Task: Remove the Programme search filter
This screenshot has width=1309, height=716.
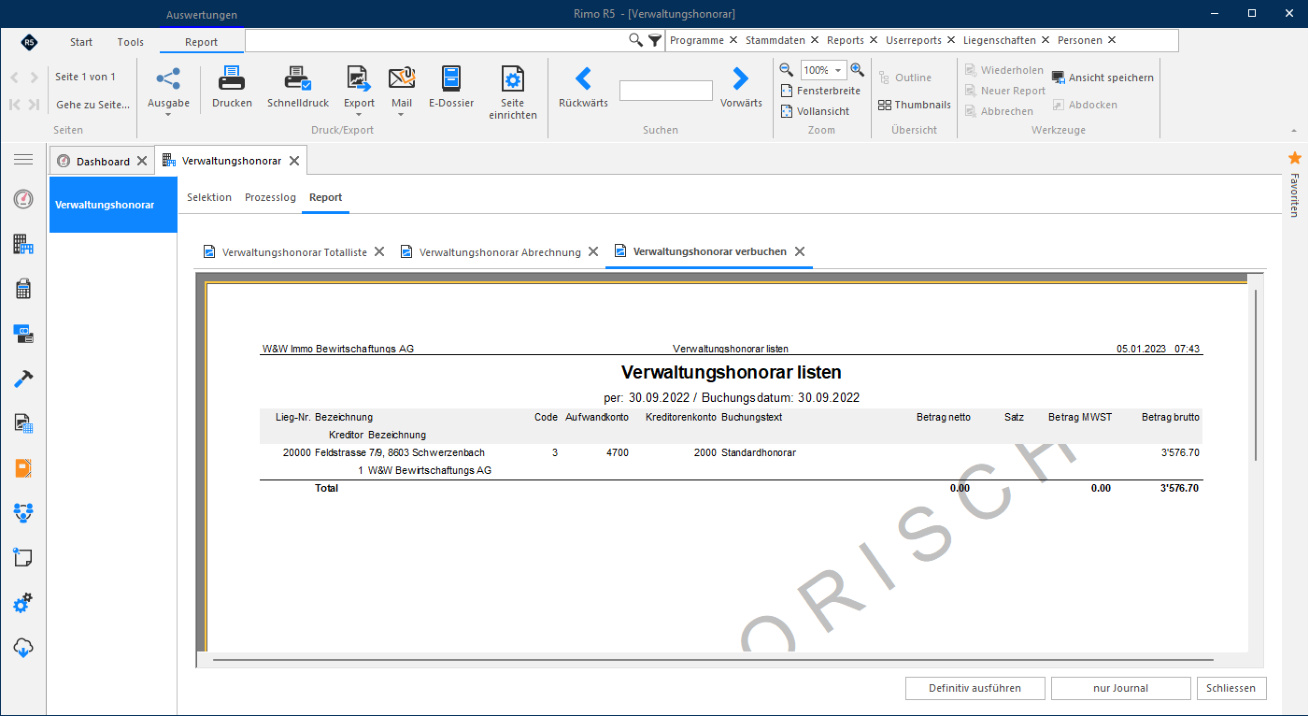Action: click(x=733, y=40)
